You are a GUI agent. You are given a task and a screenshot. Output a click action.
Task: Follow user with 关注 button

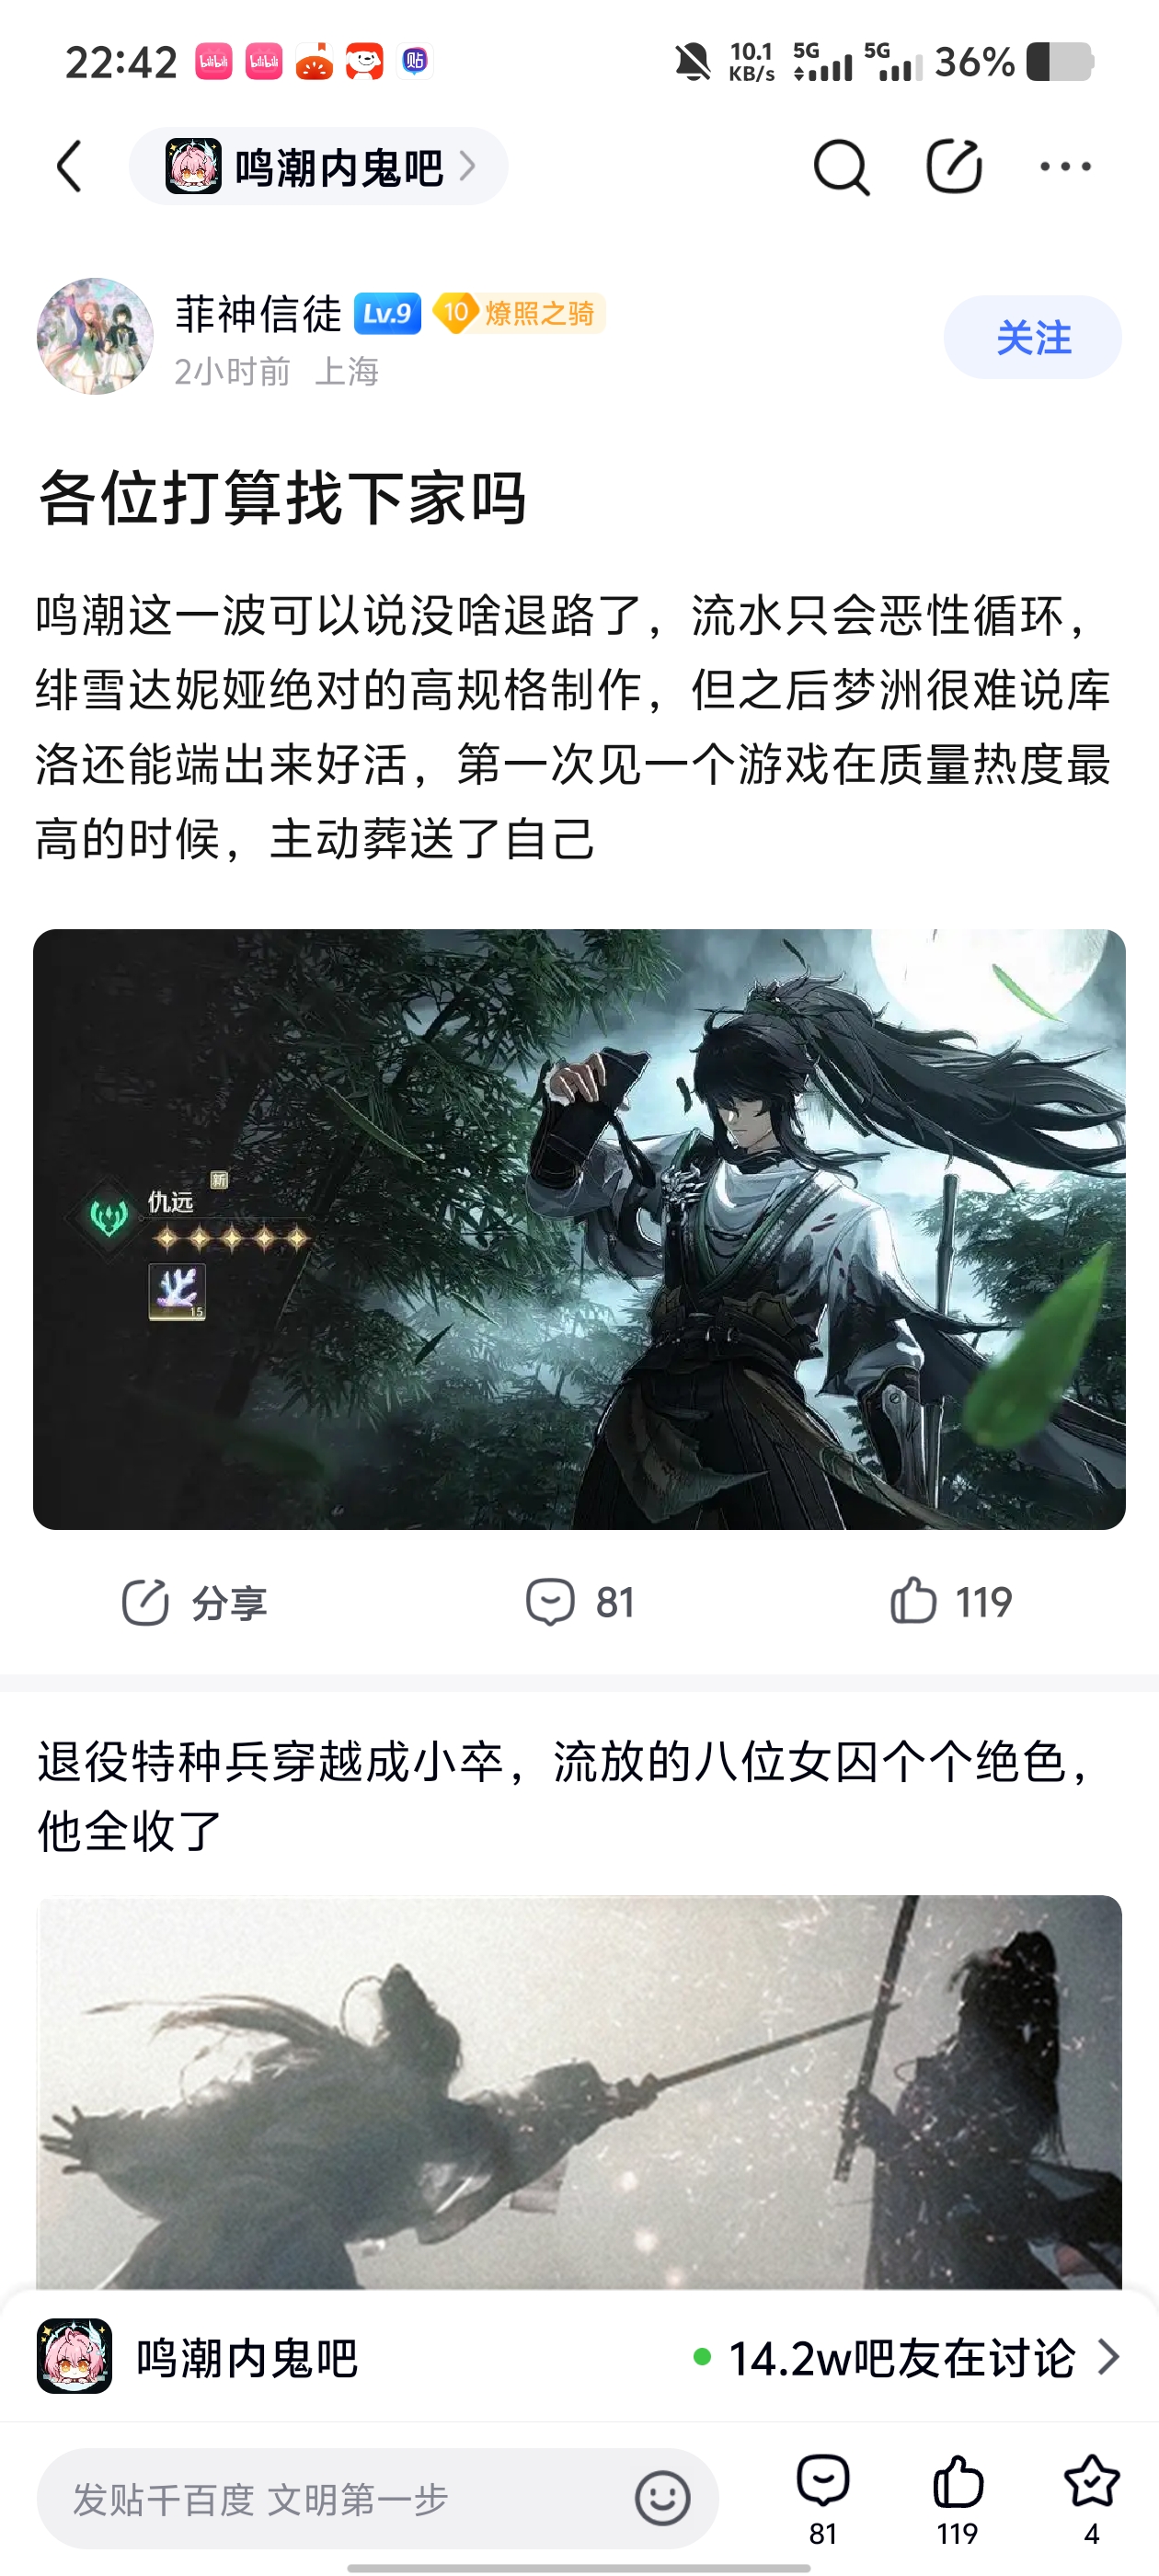pos(1032,337)
